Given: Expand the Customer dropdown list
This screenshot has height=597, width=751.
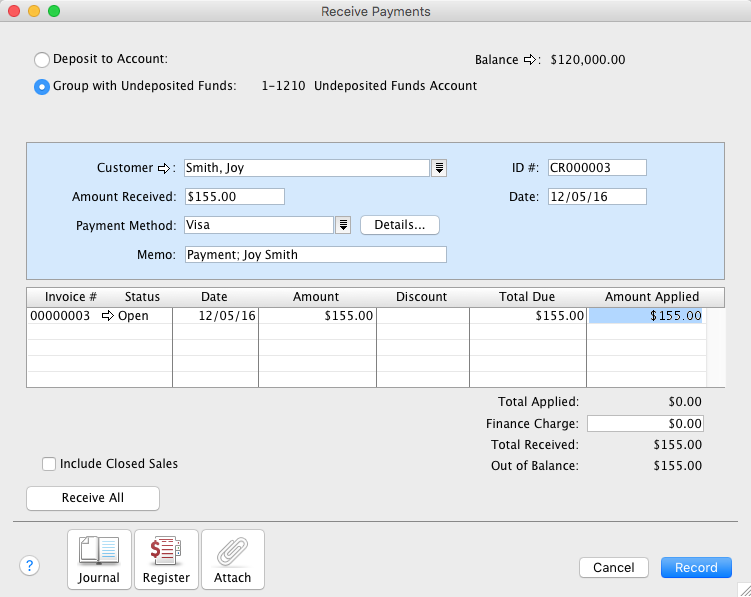Looking at the screenshot, I should pos(439,168).
